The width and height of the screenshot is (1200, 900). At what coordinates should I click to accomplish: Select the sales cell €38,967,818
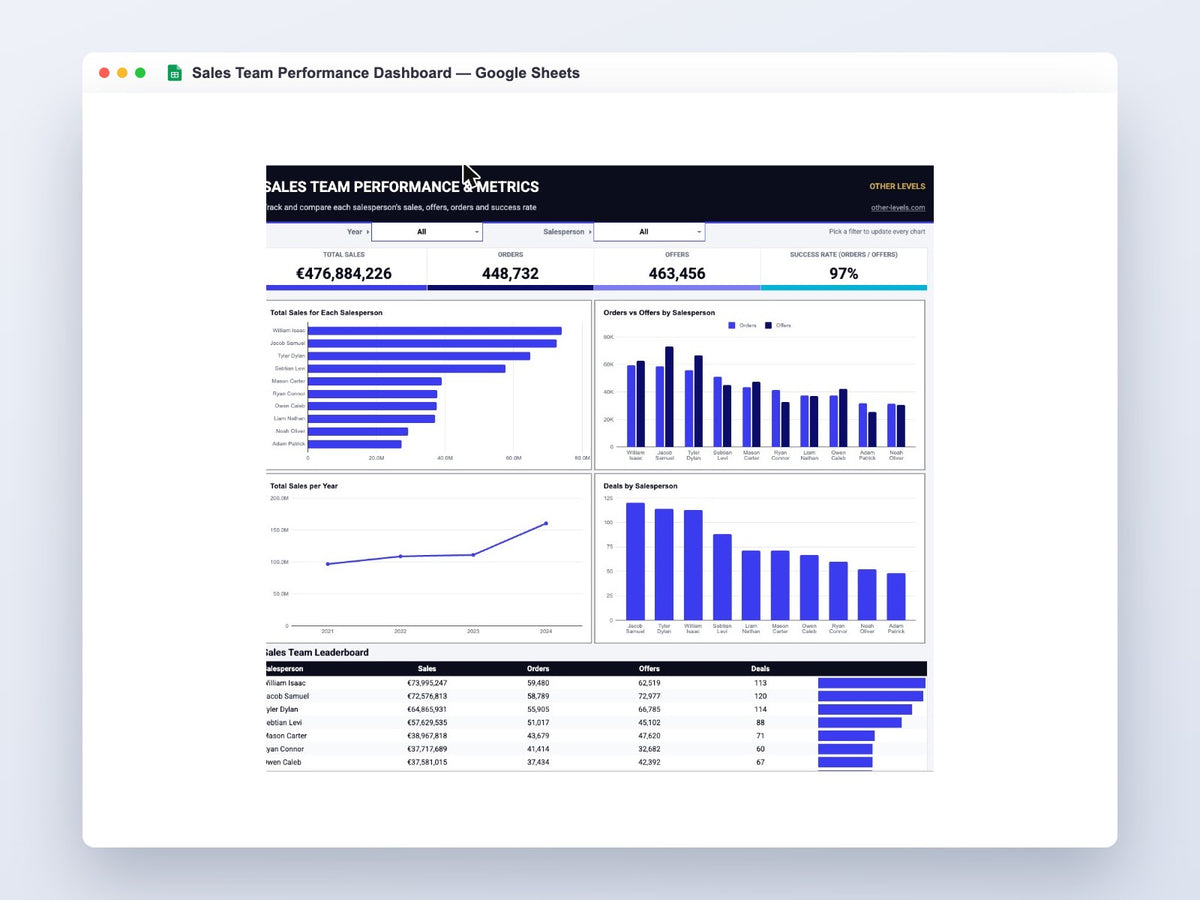tap(427, 736)
